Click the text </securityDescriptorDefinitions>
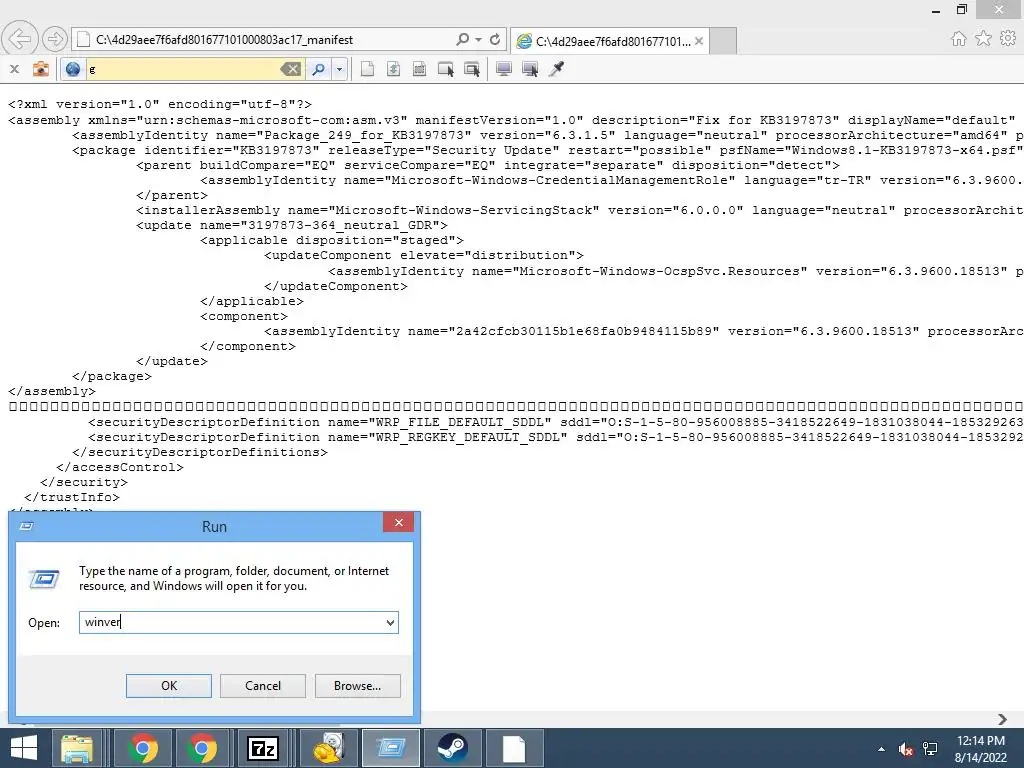Image resolution: width=1024 pixels, height=768 pixels. pyautogui.click(x=200, y=452)
